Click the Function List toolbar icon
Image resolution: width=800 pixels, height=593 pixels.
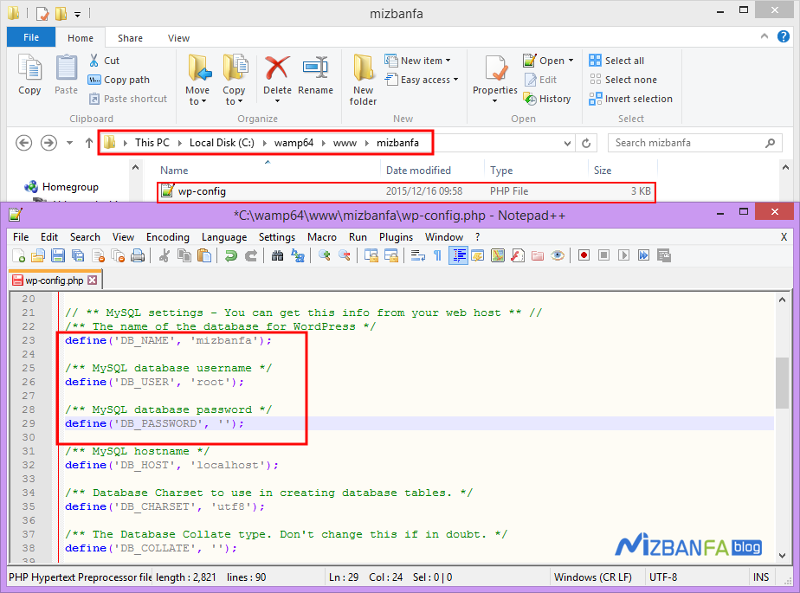coord(518,255)
